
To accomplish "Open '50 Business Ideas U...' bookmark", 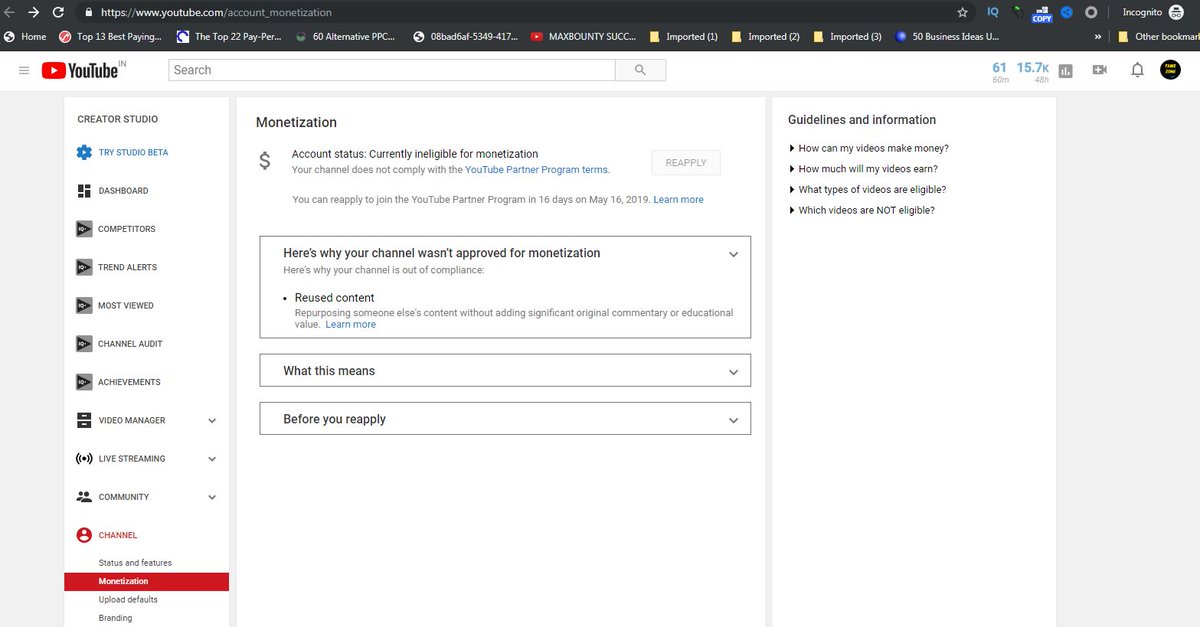I will tap(948, 37).
